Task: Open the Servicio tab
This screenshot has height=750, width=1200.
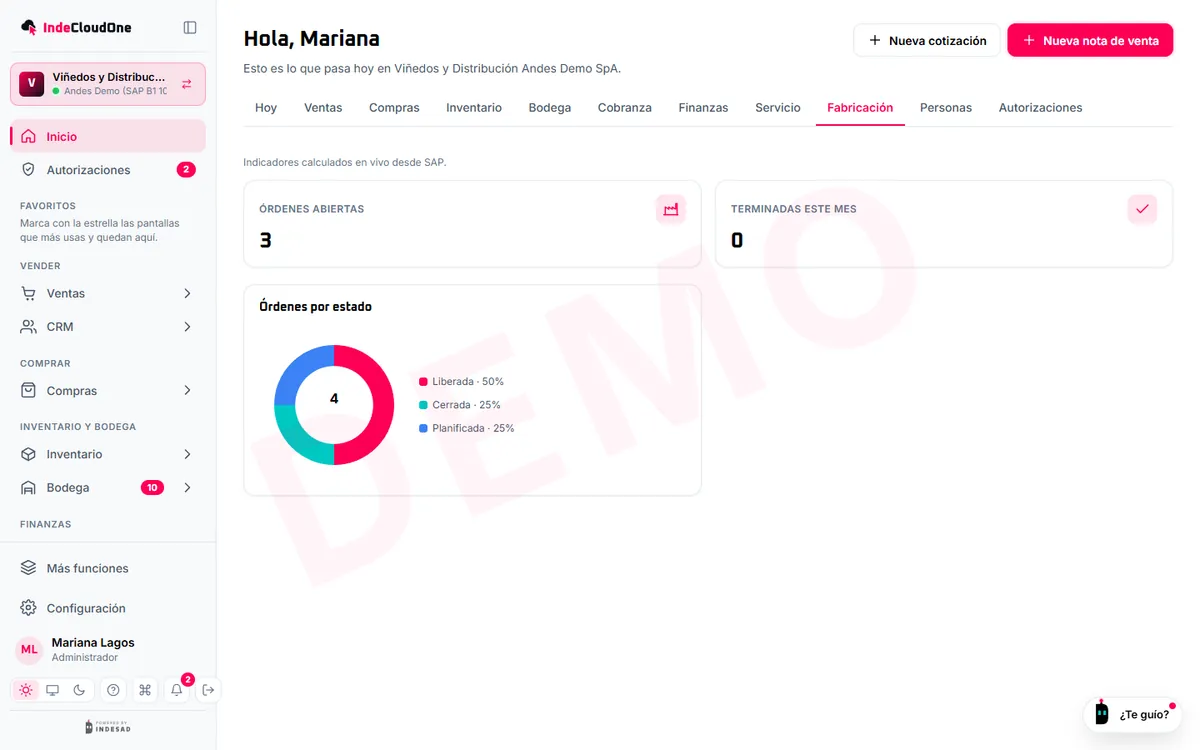Action: pyautogui.click(x=778, y=107)
